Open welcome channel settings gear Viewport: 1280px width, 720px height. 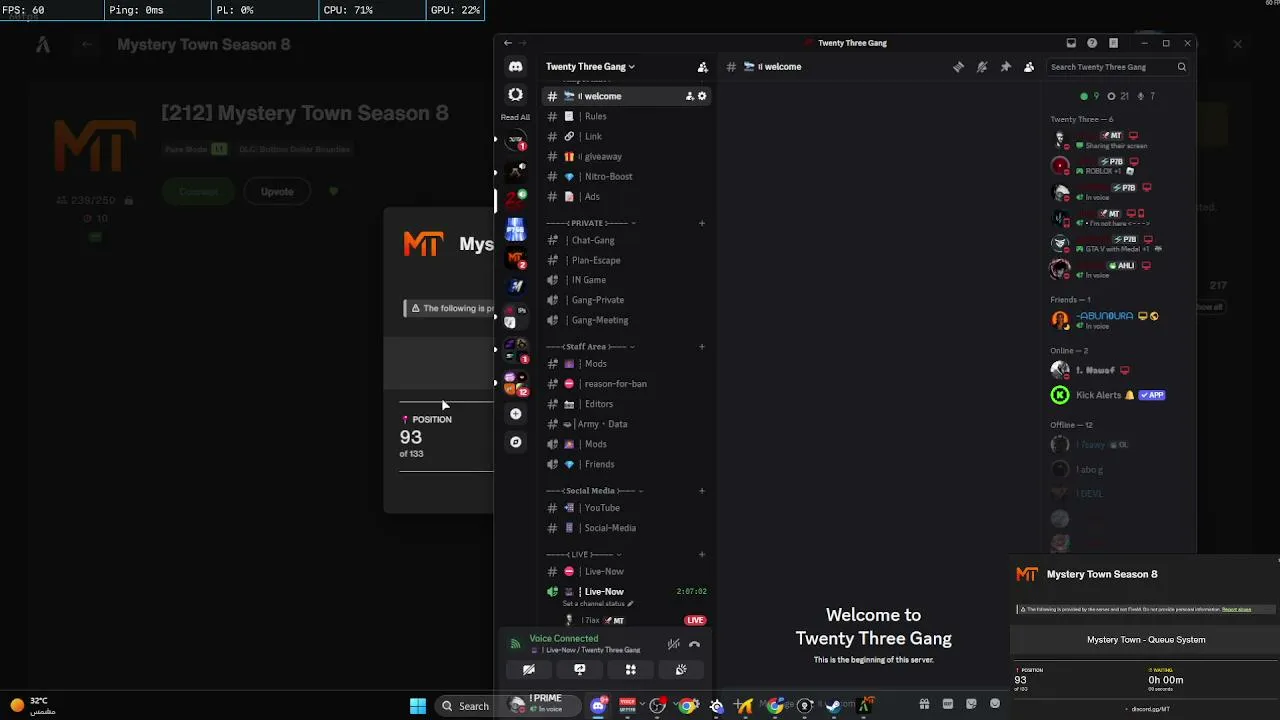pos(702,96)
